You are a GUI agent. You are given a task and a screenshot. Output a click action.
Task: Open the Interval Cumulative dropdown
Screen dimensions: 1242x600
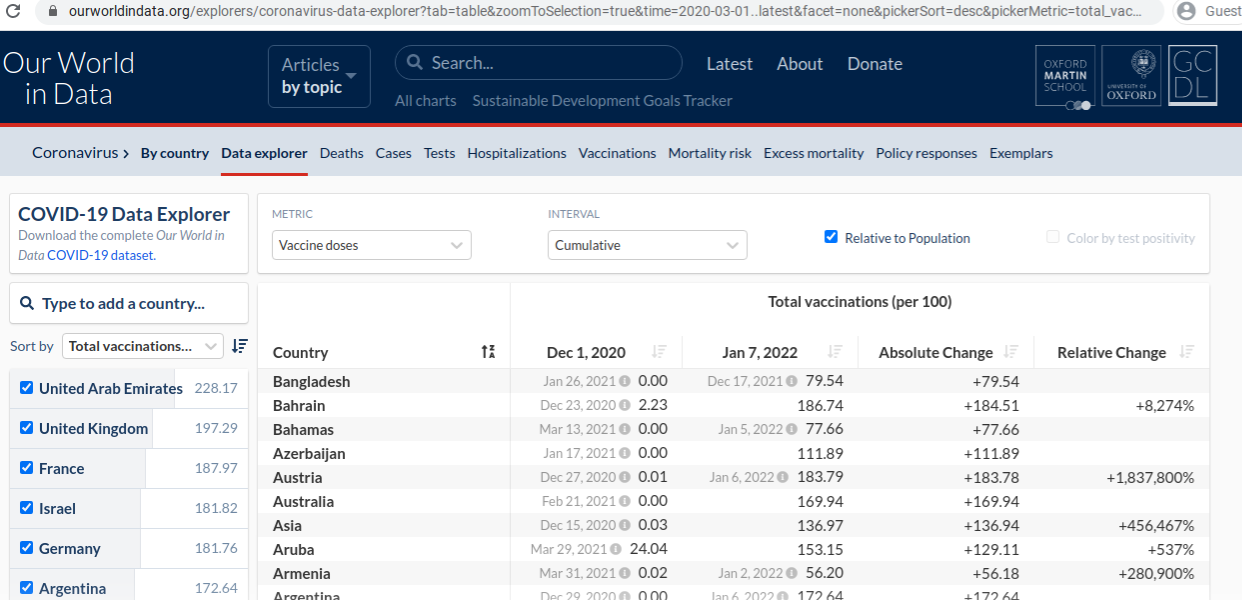(647, 245)
